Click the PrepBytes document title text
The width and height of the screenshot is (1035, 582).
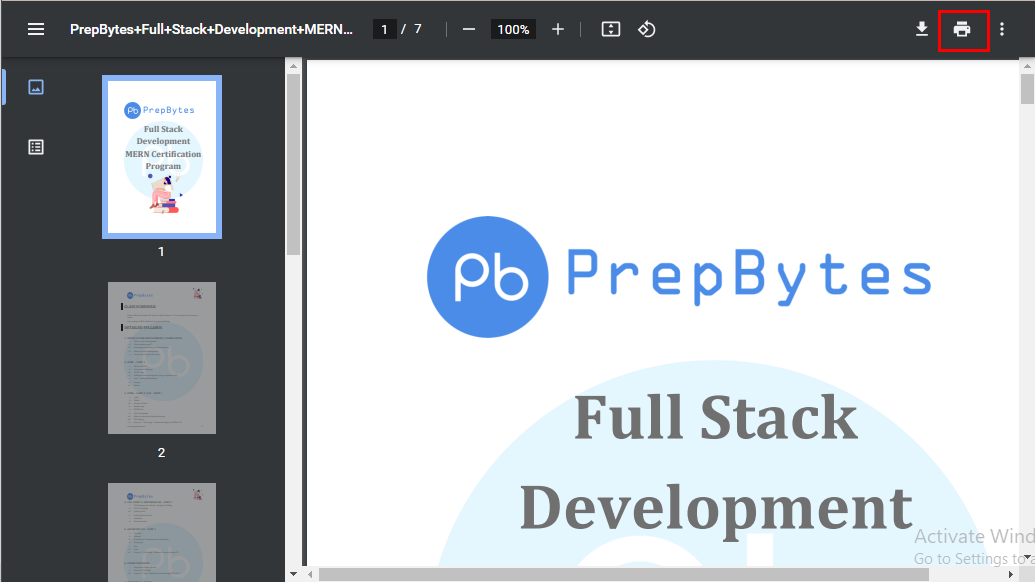[211, 29]
